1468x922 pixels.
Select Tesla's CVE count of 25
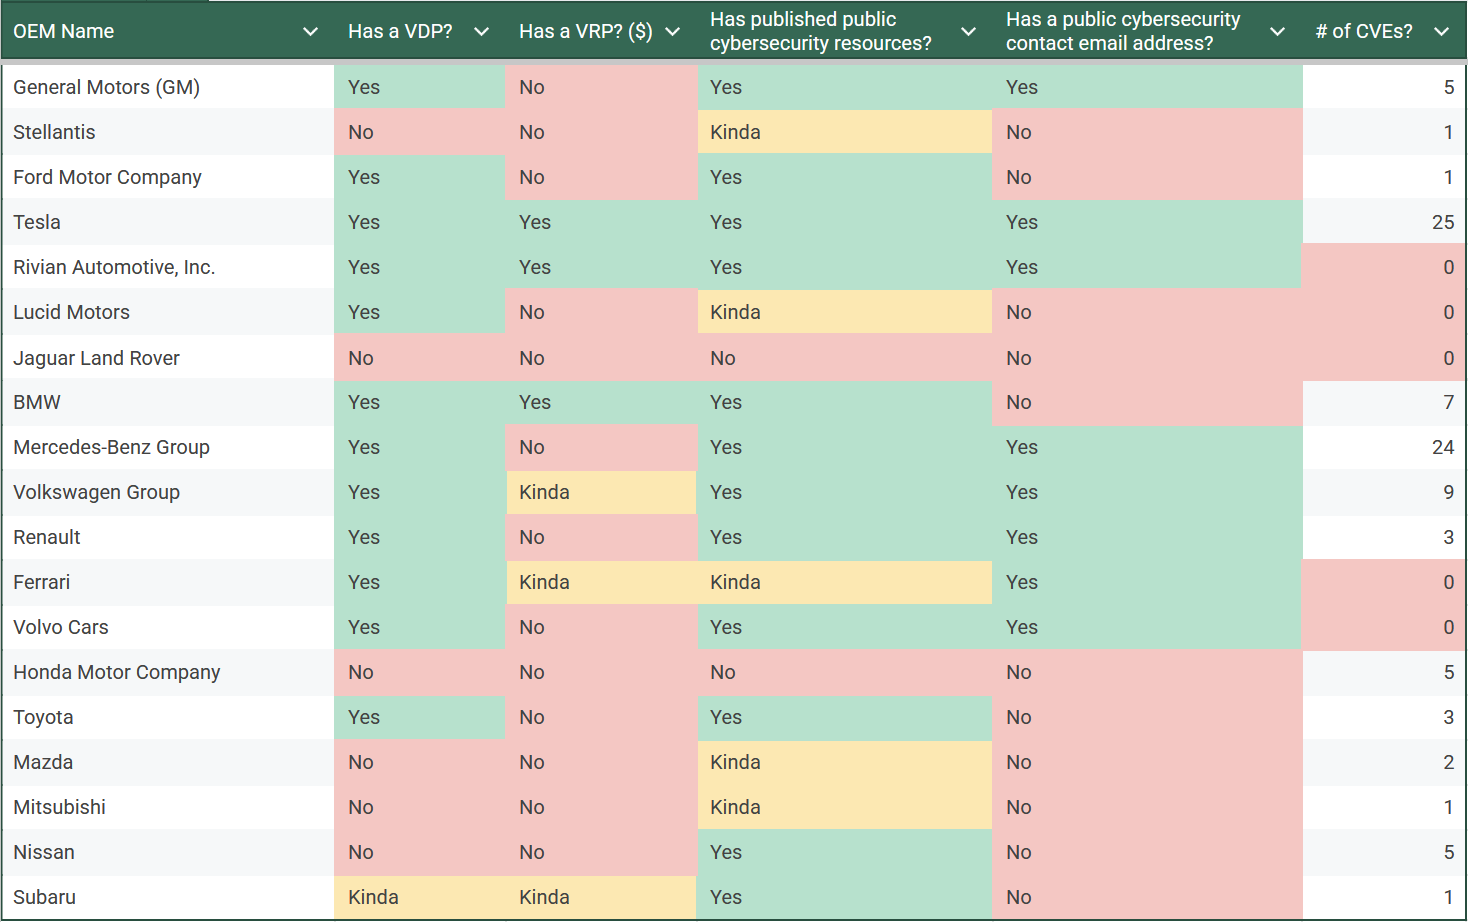1384,222
